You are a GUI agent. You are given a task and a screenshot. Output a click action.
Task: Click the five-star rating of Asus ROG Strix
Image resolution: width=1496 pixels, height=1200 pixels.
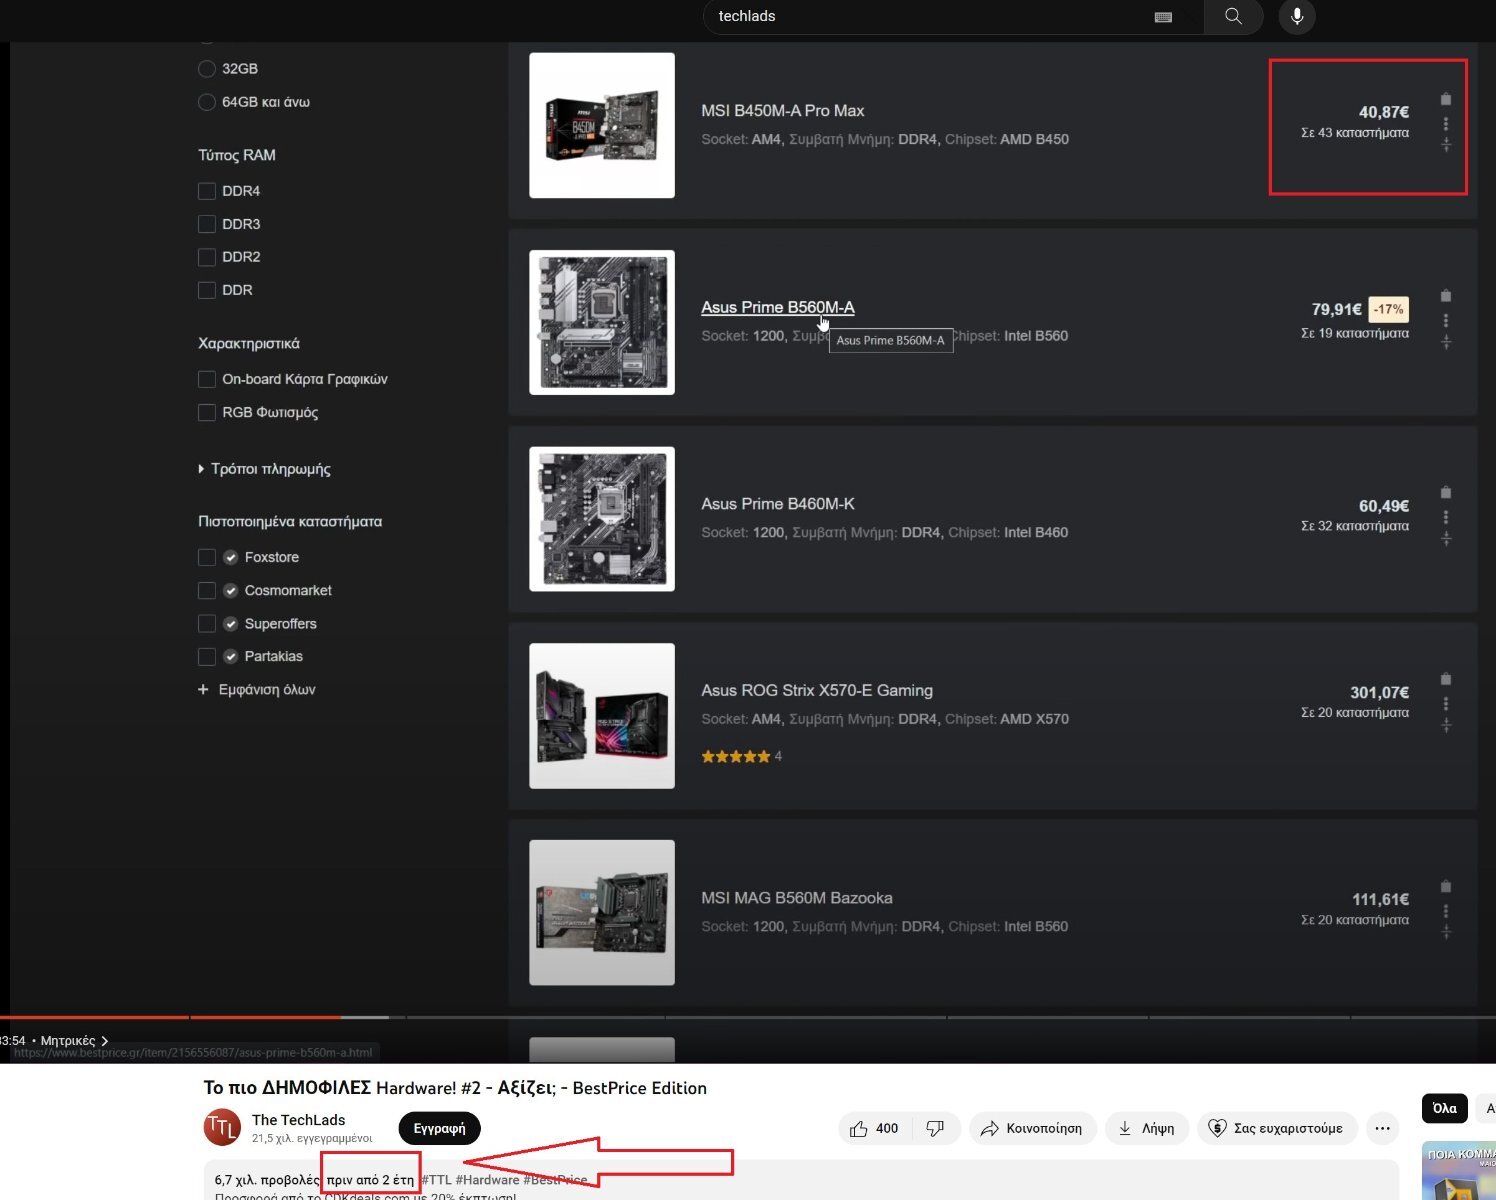[736, 757]
